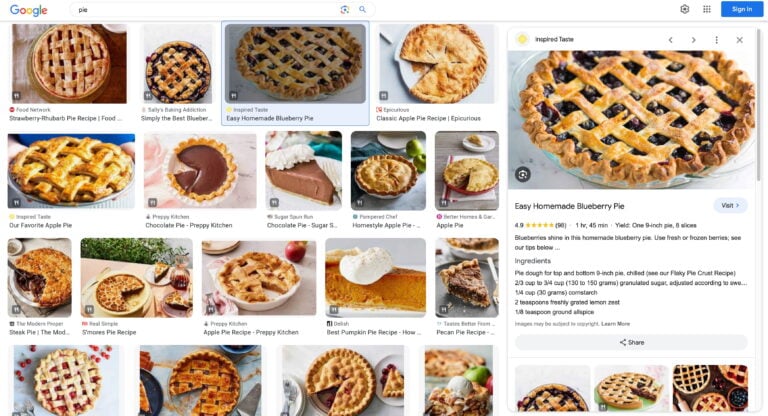
Task: Select Classic Apple Pie Epicurious result
Action: [428, 119]
